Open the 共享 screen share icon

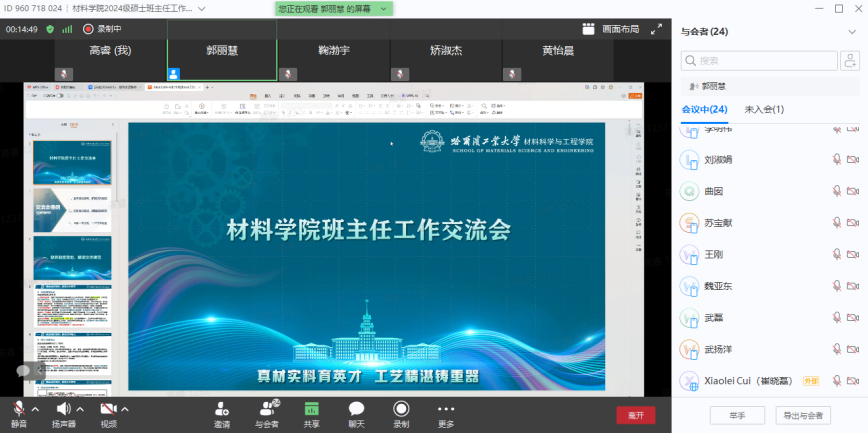tap(312, 409)
